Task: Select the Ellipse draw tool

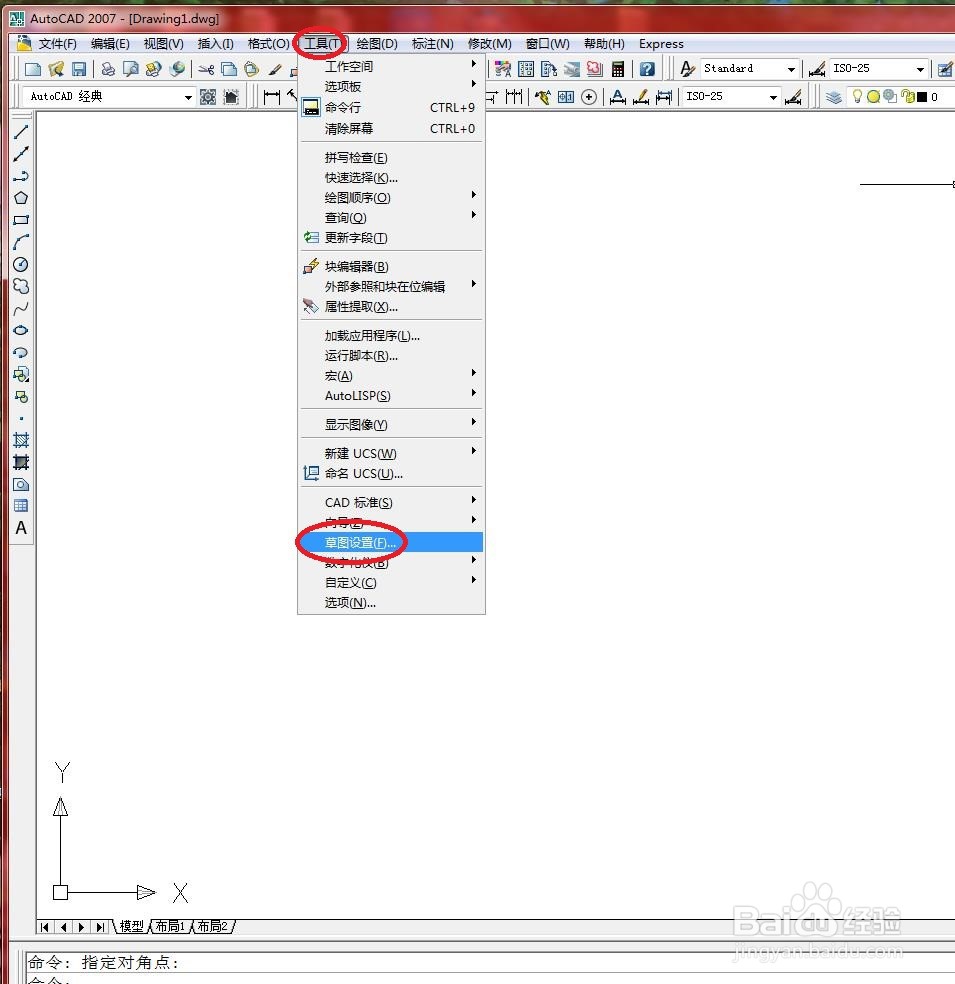Action: tap(21, 330)
